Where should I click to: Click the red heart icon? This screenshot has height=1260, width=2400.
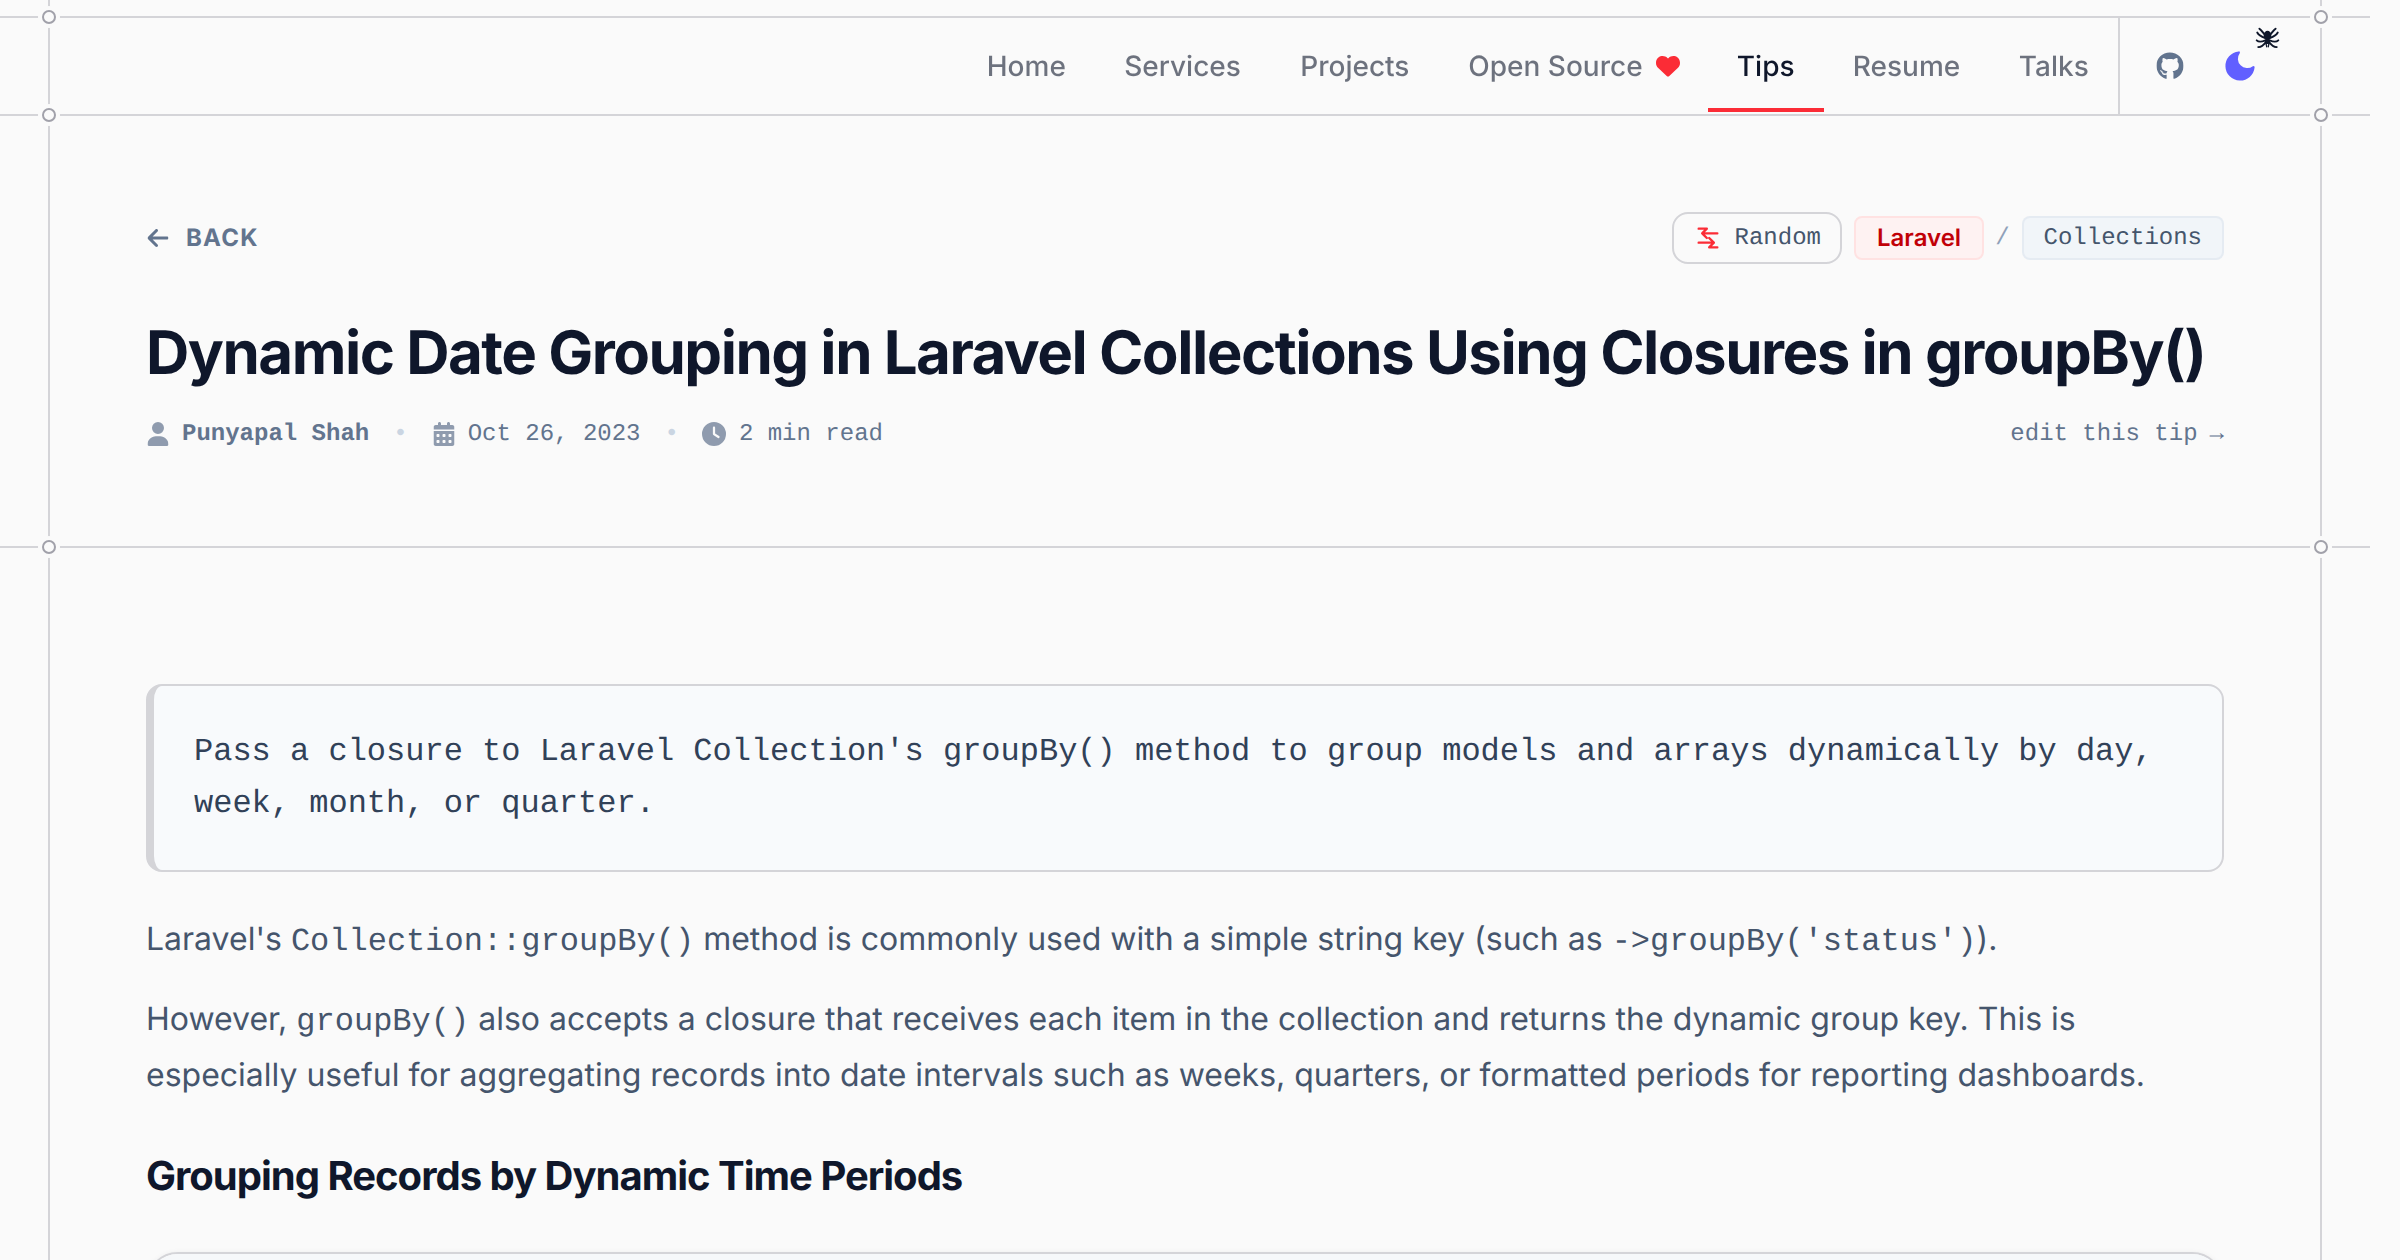1668,66
